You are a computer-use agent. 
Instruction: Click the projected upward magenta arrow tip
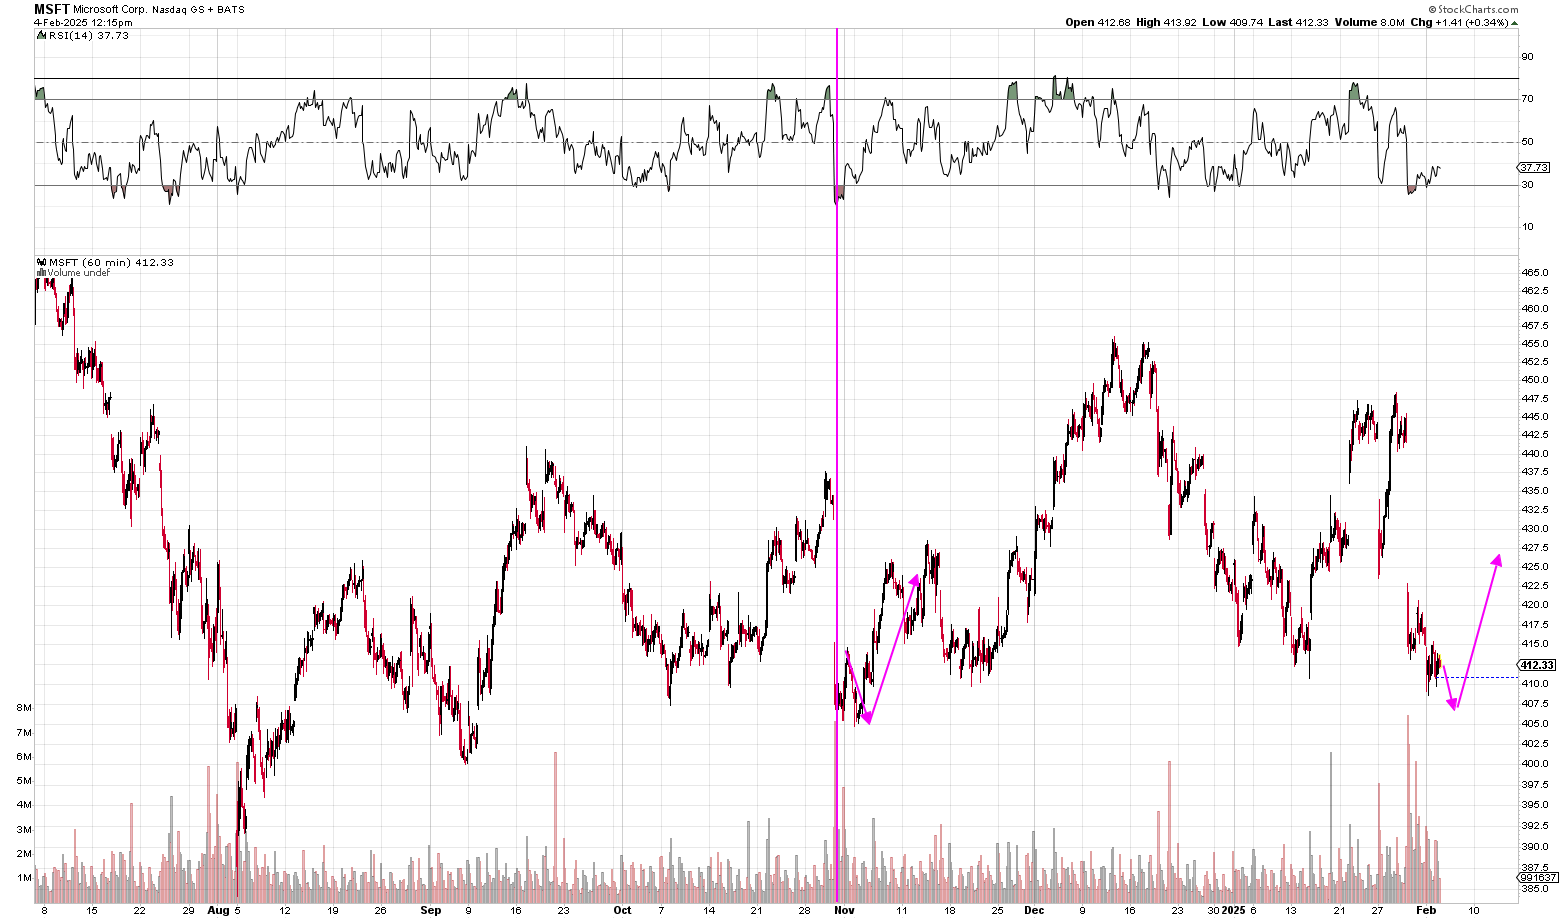point(1497,556)
